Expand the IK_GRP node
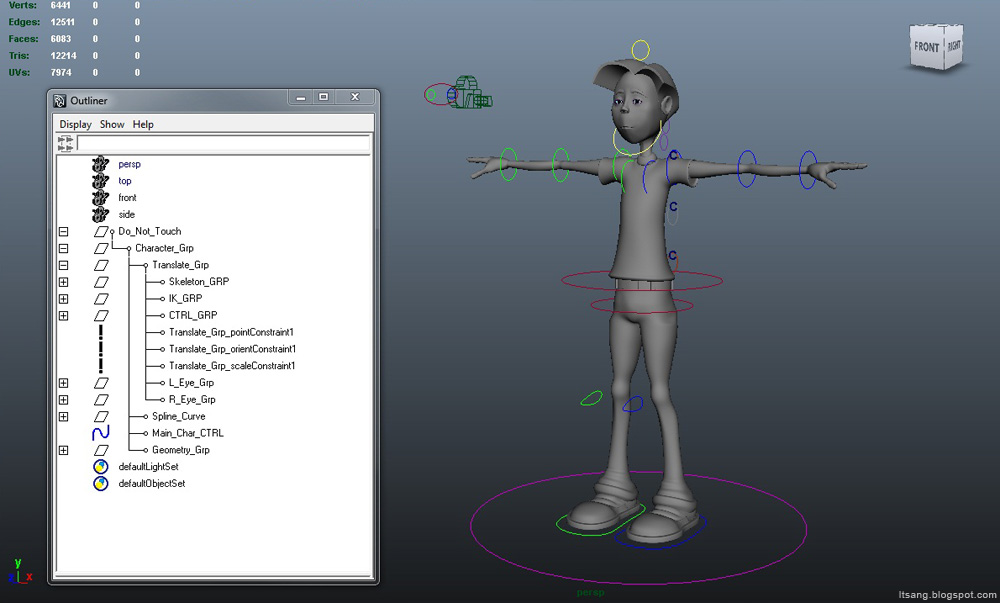This screenshot has width=1000, height=603. (63, 298)
